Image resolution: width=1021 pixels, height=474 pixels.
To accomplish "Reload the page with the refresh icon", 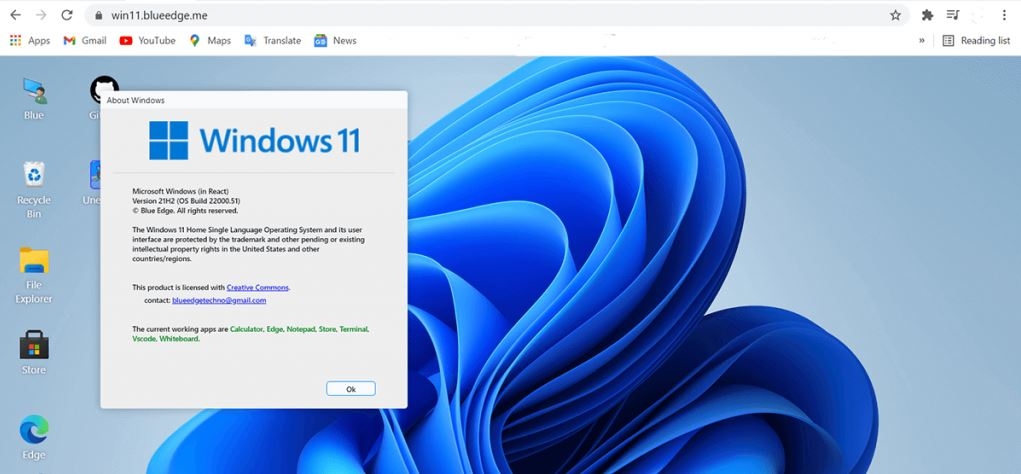I will pyautogui.click(x=66, y=15).
